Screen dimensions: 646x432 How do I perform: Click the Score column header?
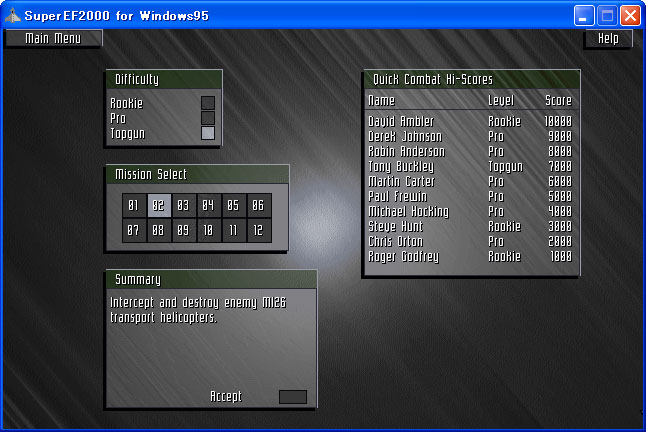[x=558, y=100]
